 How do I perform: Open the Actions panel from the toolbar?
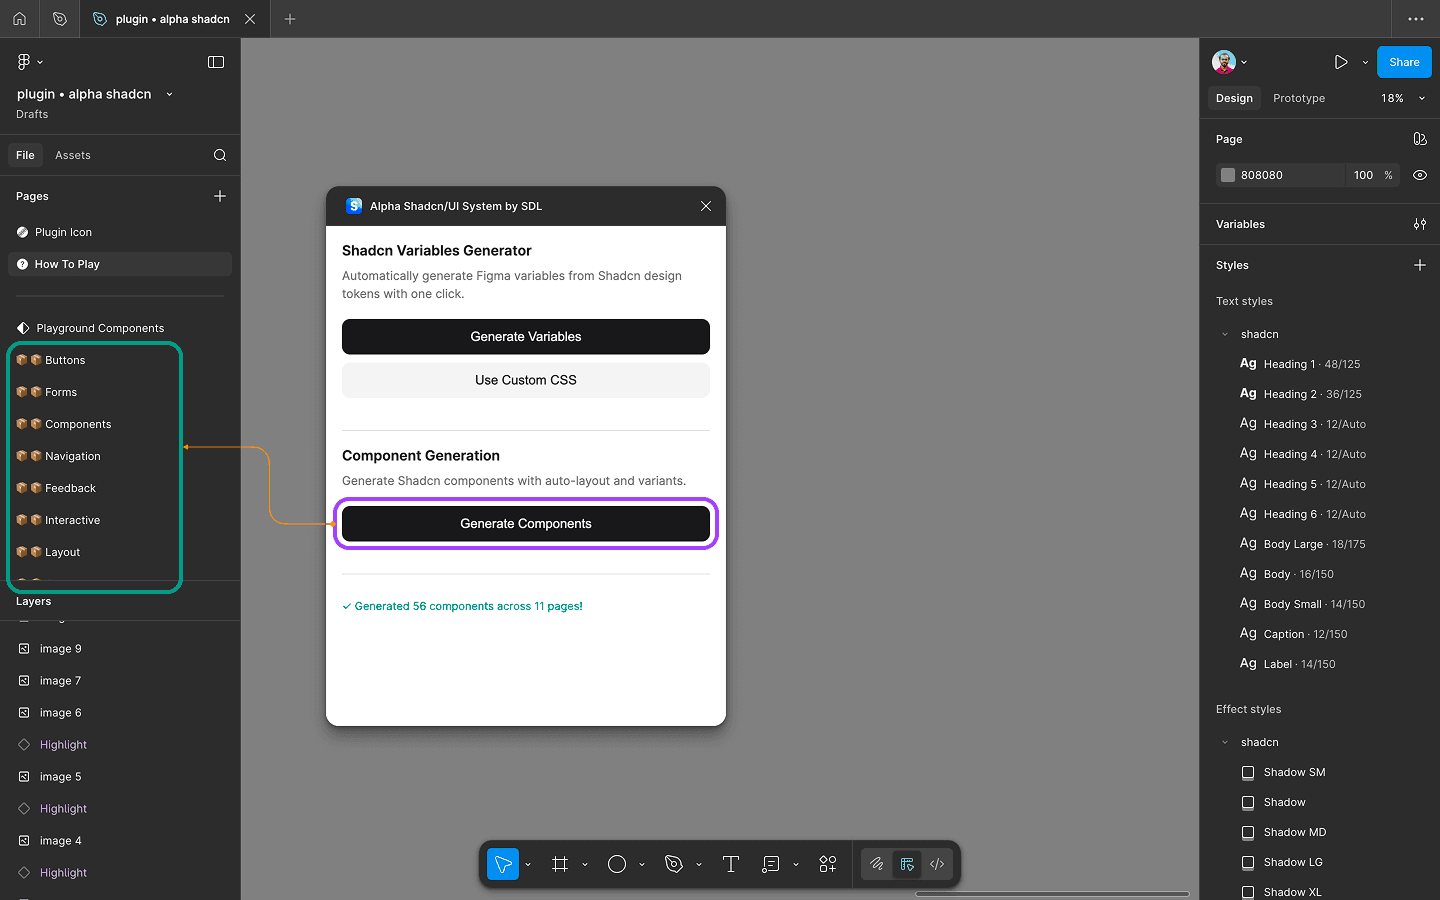[827, 864]
